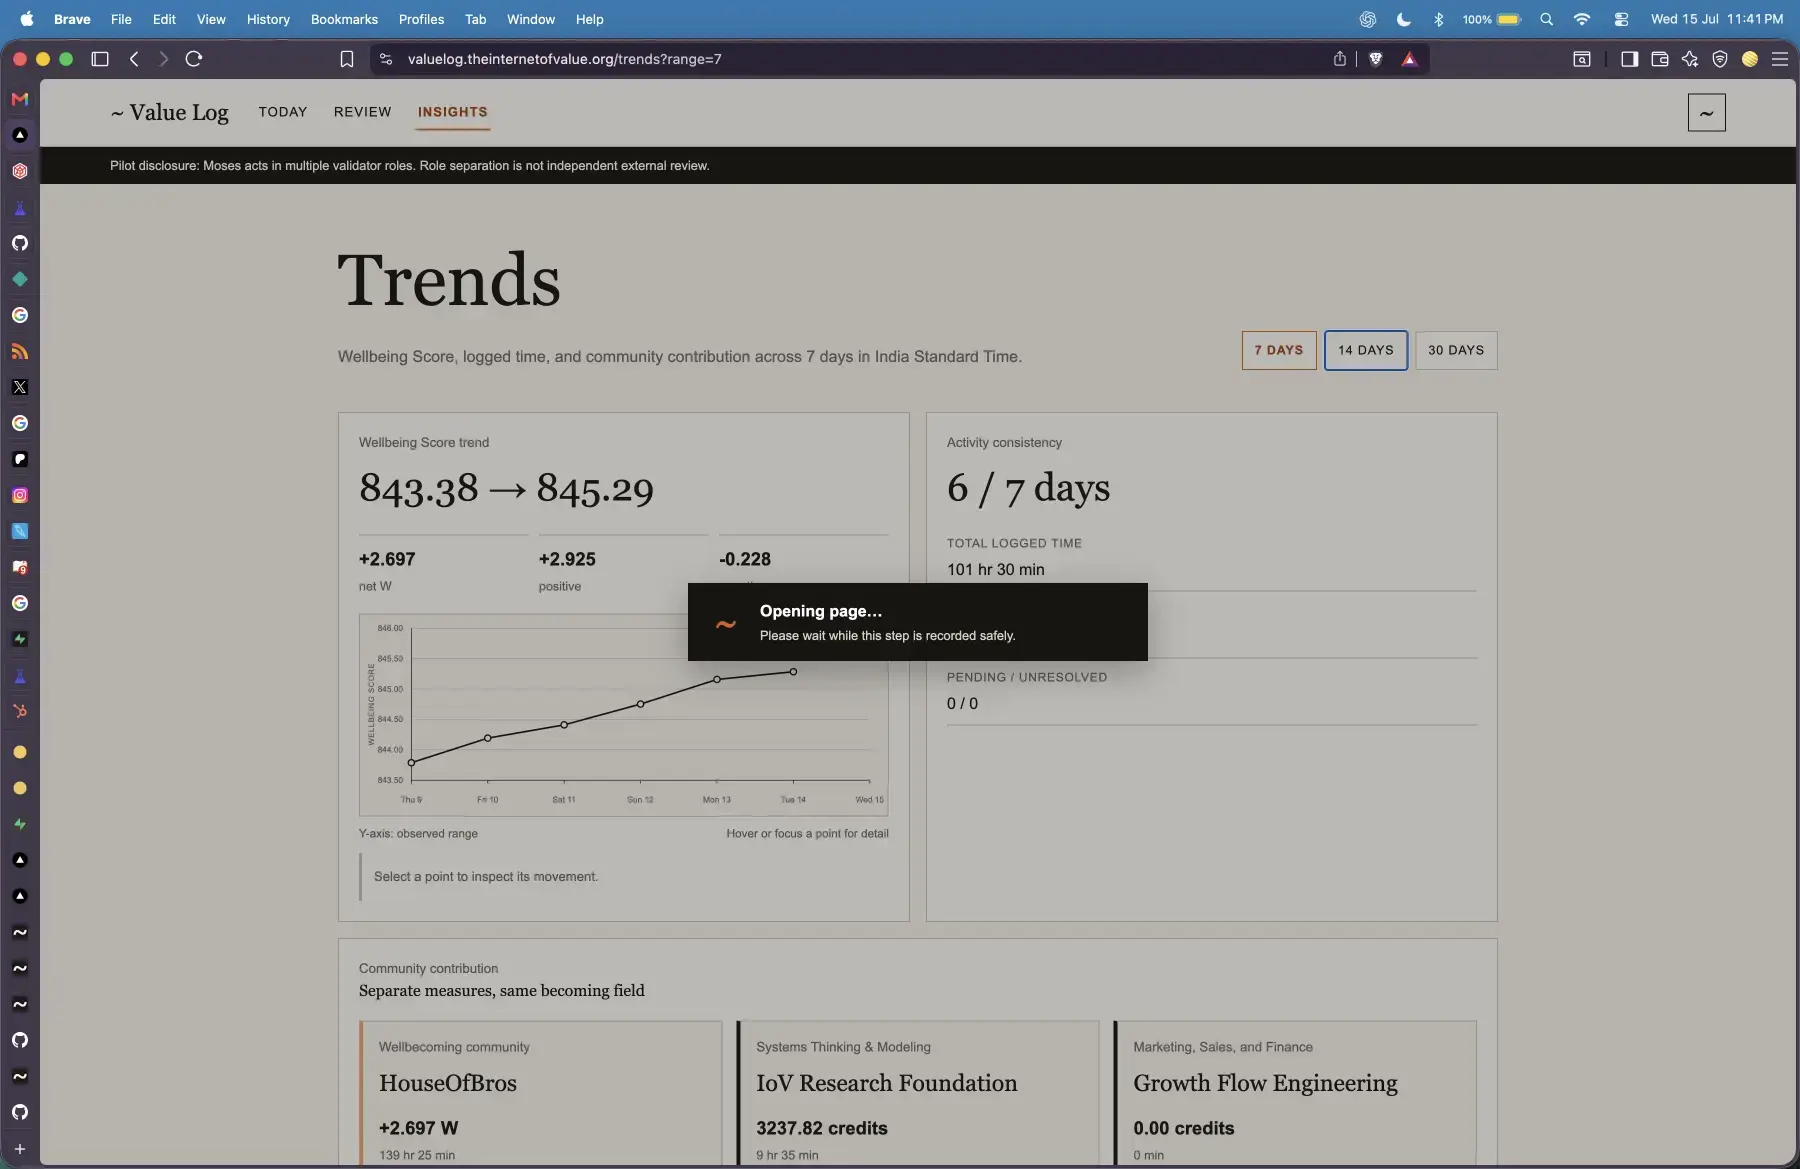Viewport: 1800px width, 1169px height.
Task: Open site settings icon left of URL
Action: [386, 59]
